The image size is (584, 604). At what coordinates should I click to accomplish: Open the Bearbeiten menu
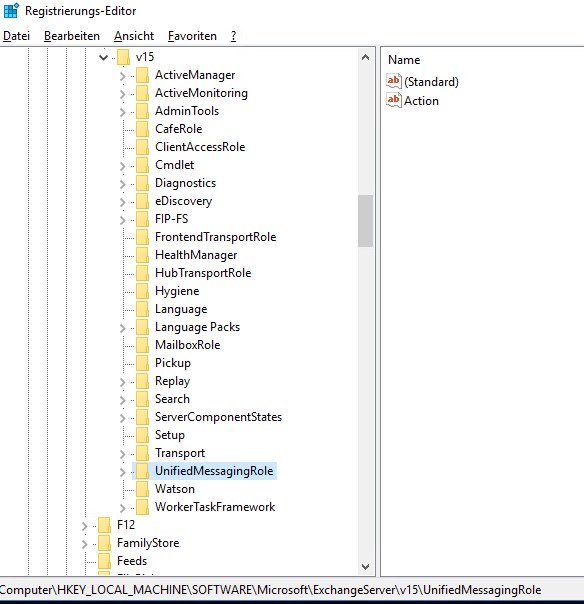(x=72, y=36)
